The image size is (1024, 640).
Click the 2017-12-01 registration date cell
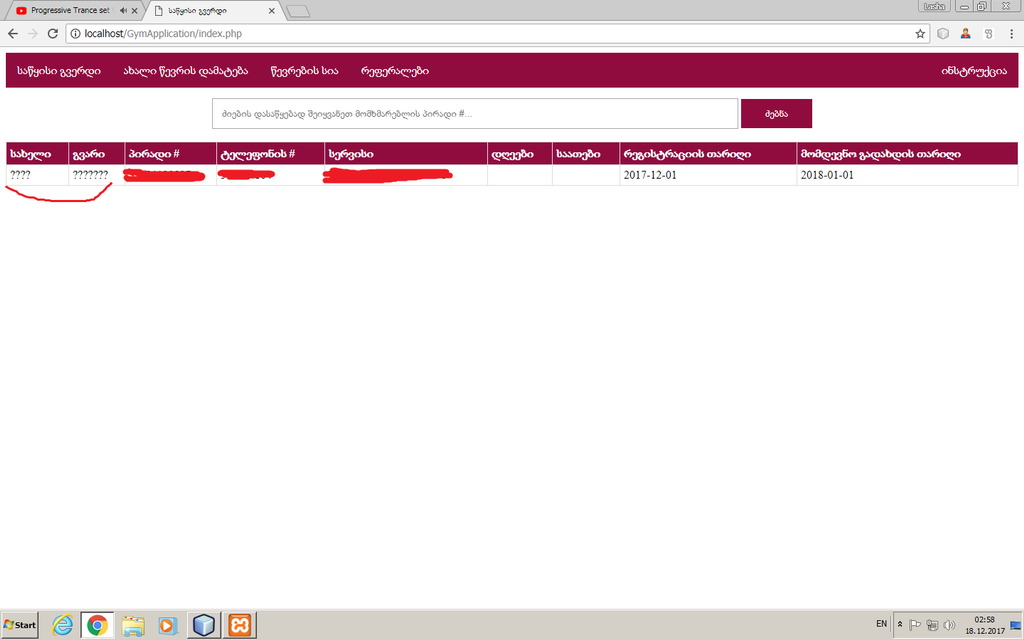tap(708, 175)
